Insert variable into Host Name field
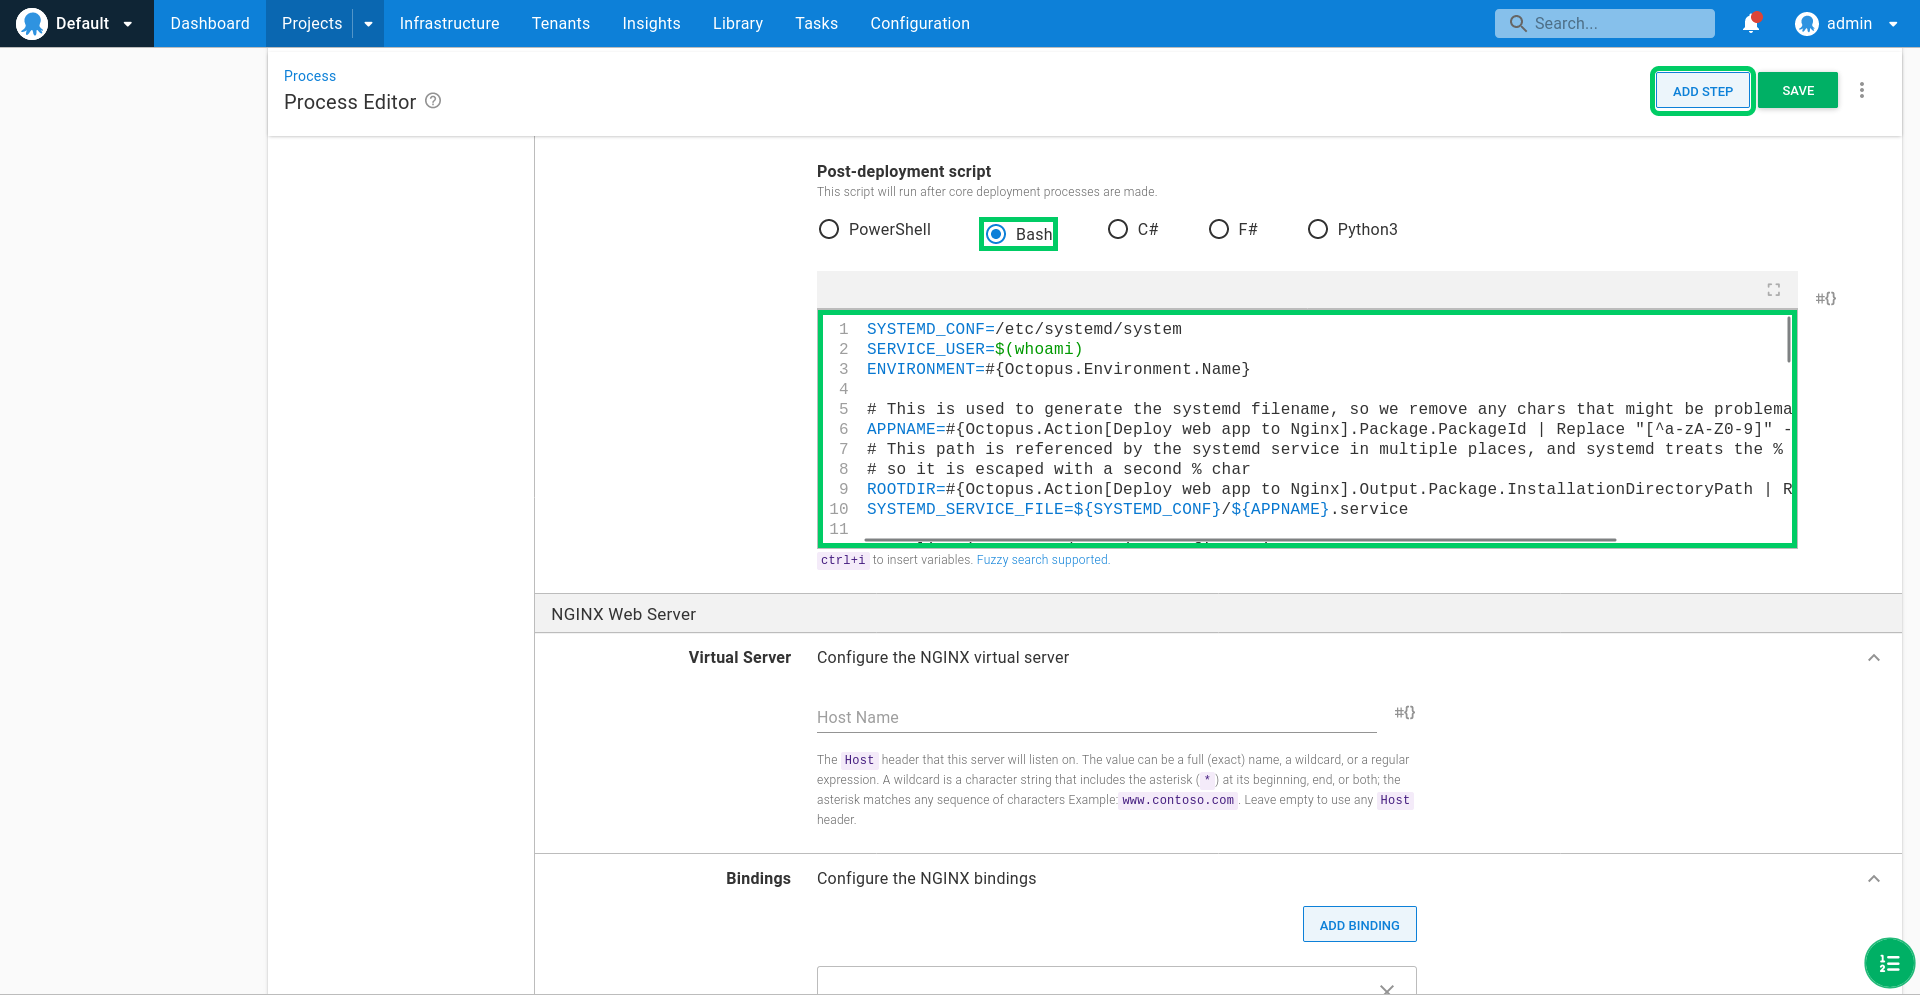The width and height of the screenshot is (1920, 995). [1405, 712]
